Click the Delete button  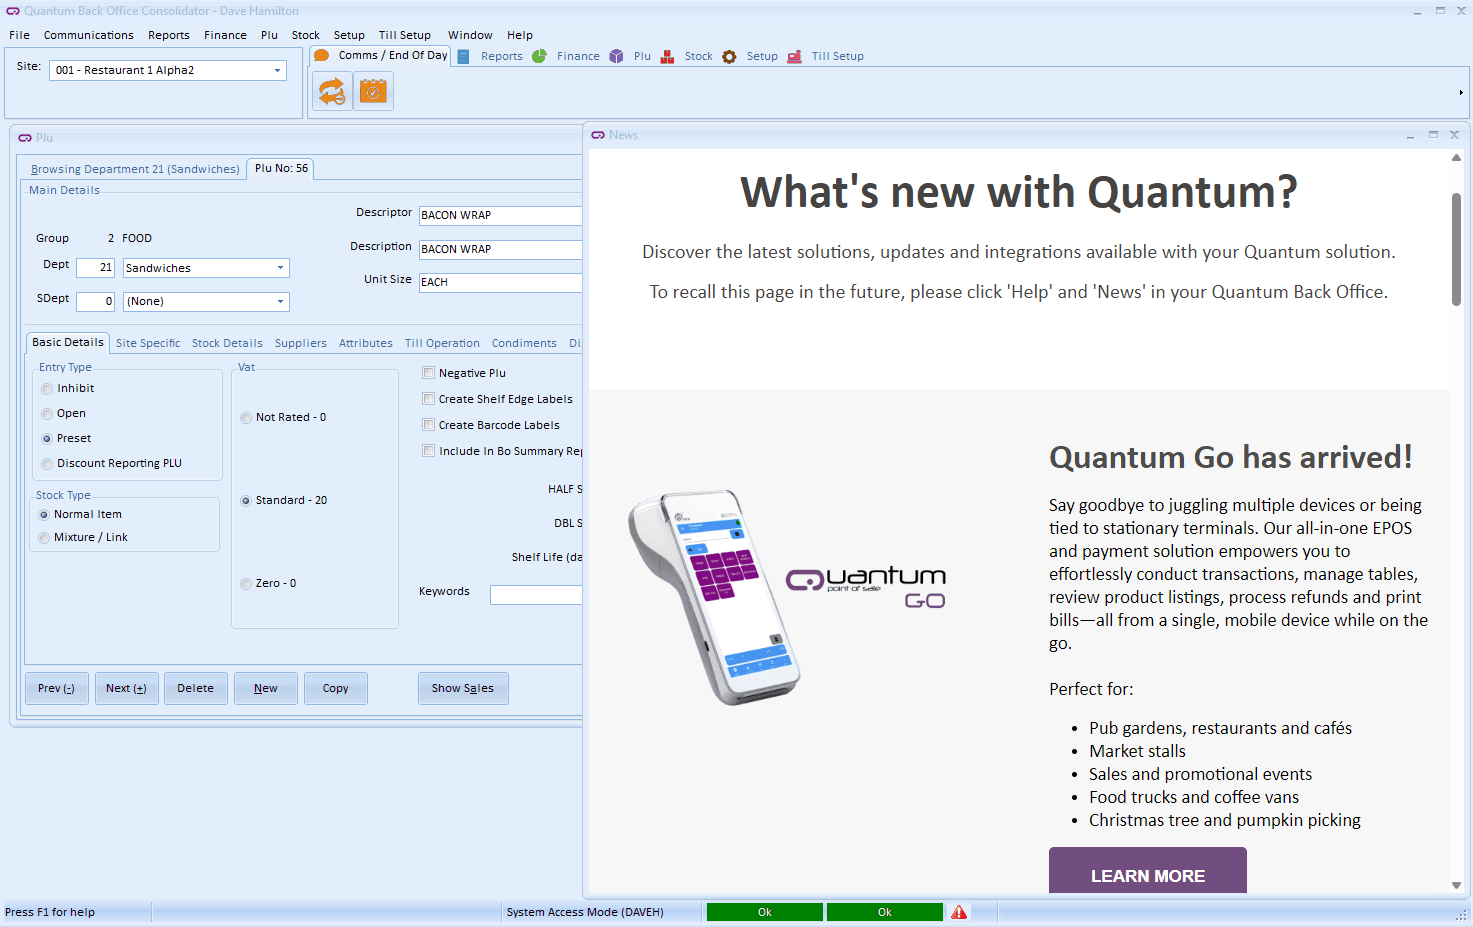pyautogui.click(x=195, y=688)
